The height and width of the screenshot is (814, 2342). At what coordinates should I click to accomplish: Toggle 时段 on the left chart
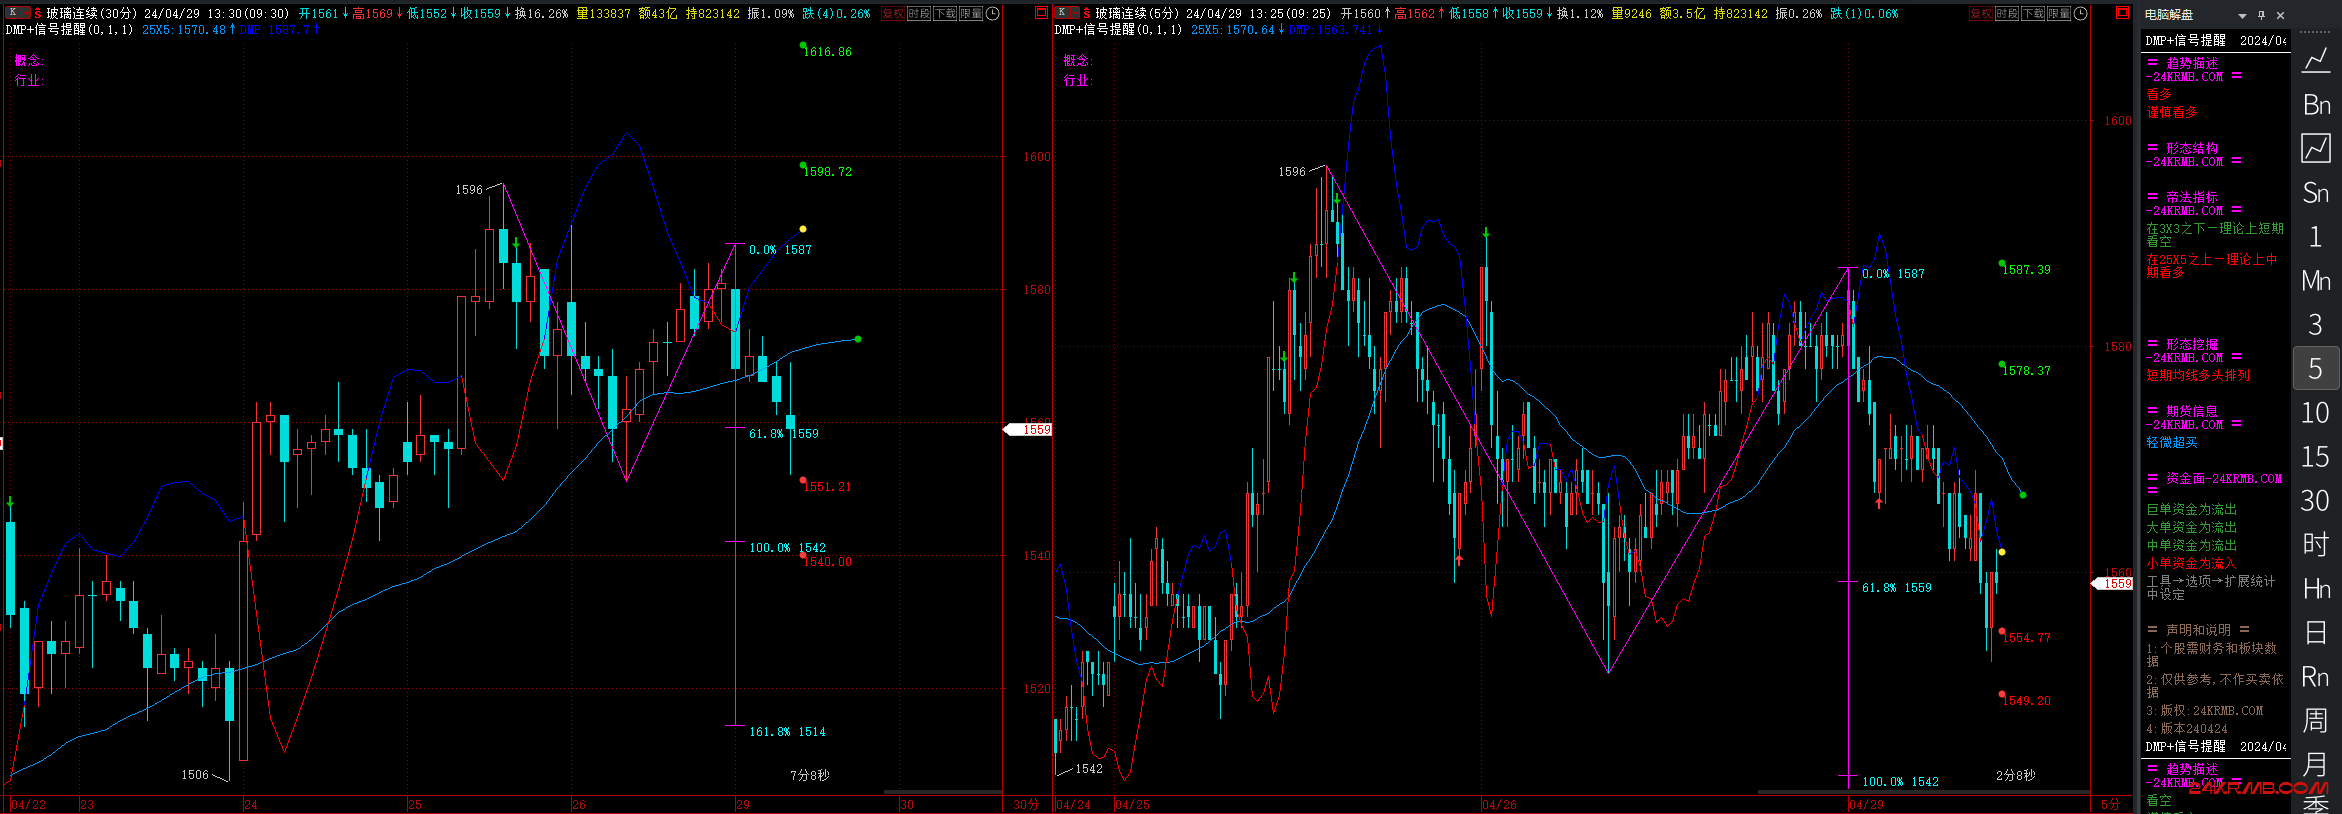[919, 13]
